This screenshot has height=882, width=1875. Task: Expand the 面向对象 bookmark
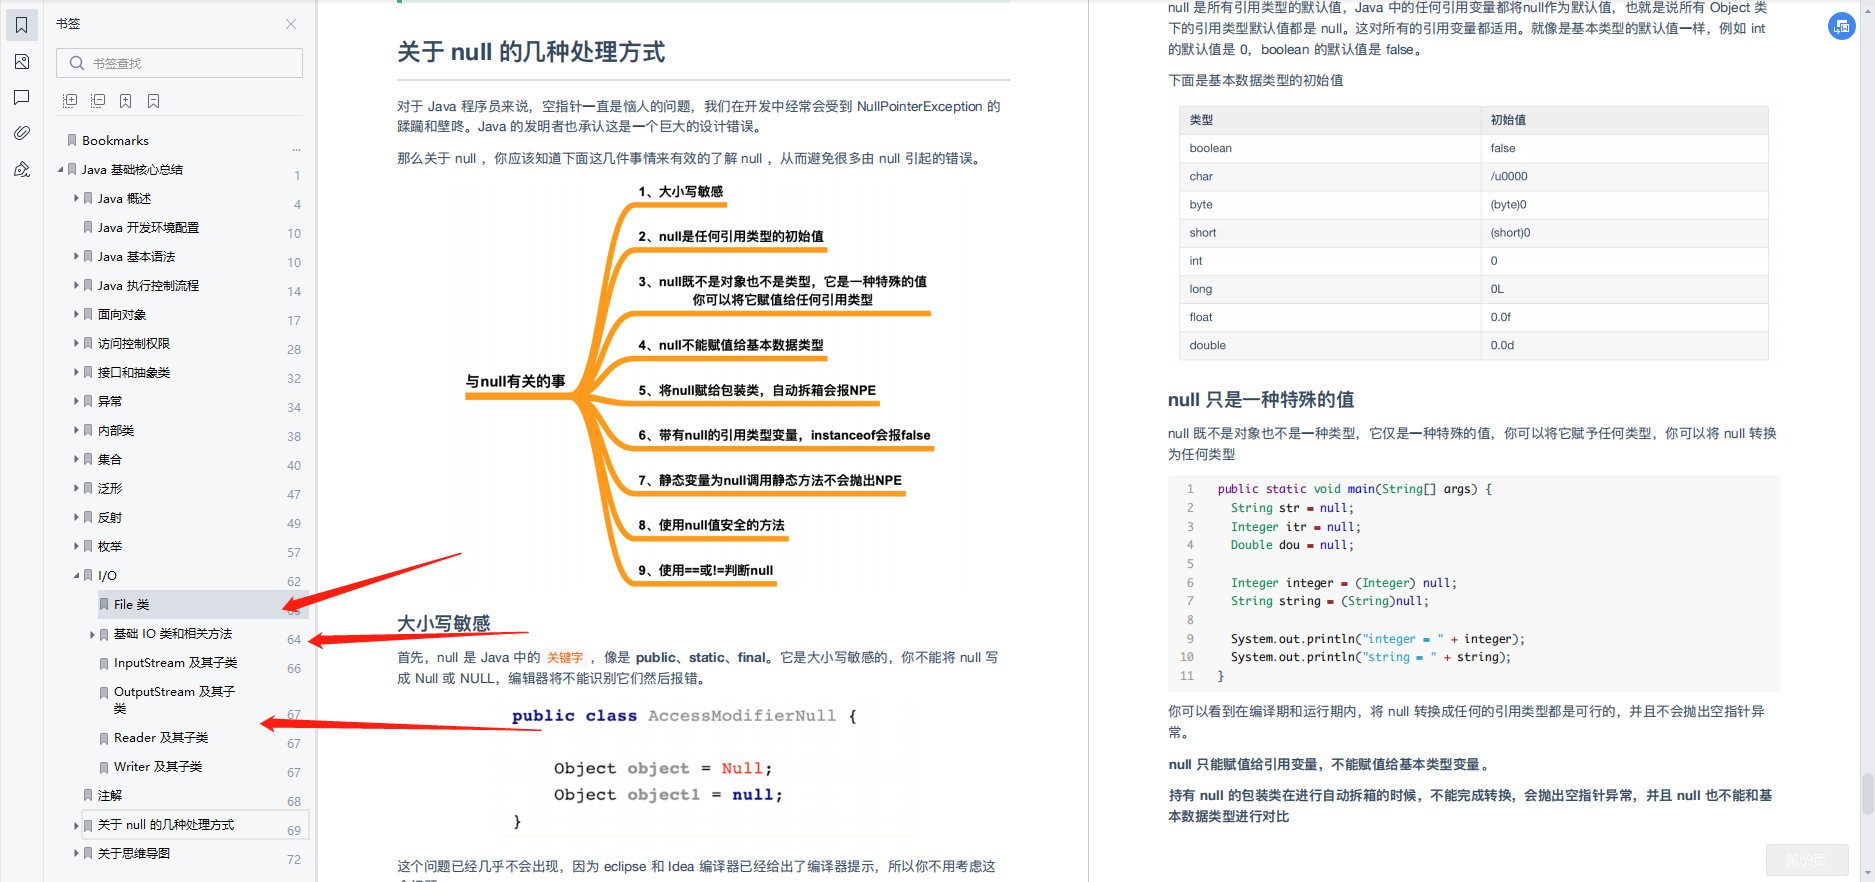pos(76,315)
